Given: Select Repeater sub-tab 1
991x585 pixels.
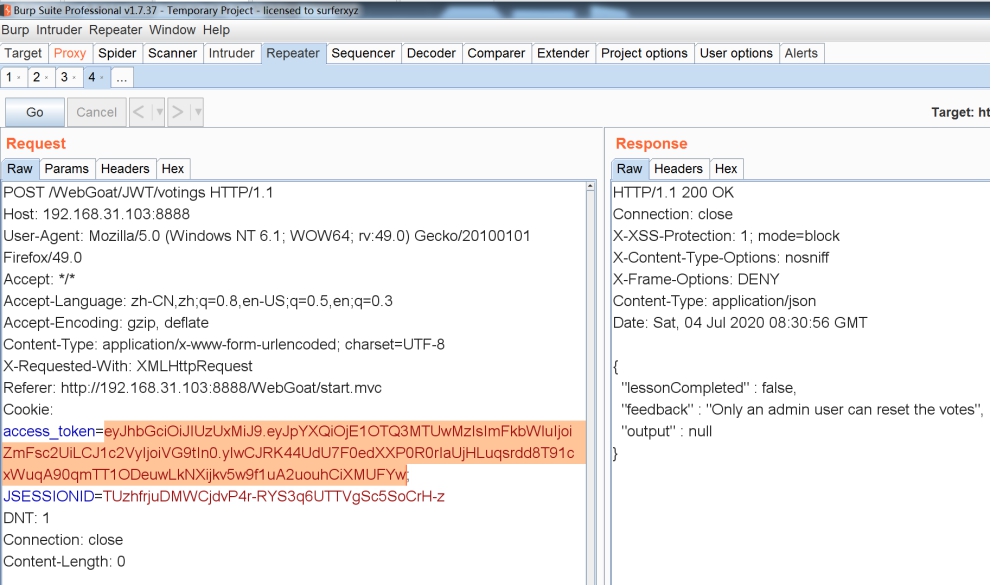Looking at the screenshot, I should click(9, 77).
